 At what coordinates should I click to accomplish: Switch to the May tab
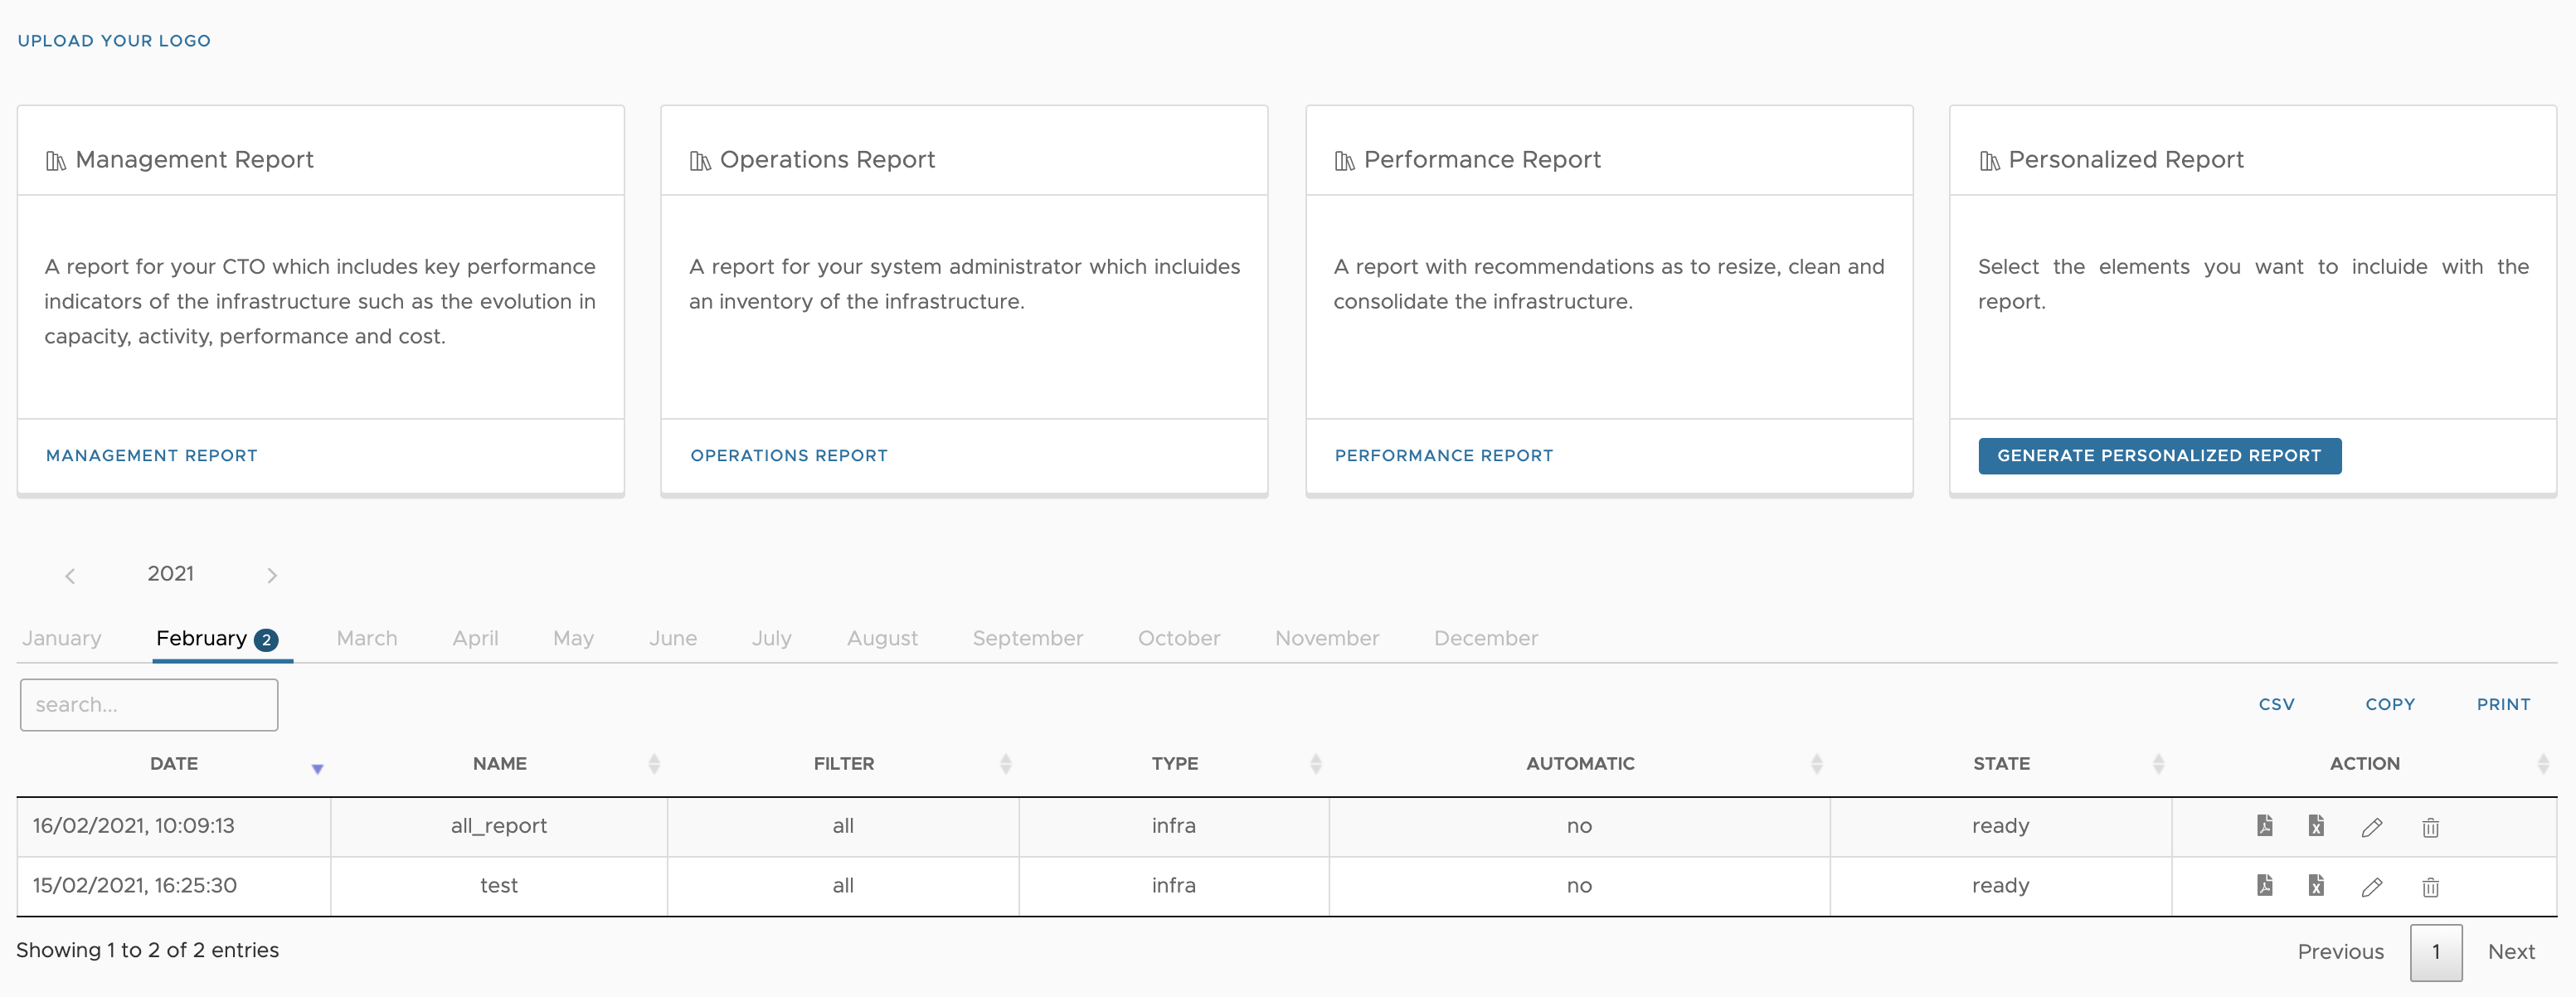pos(573,638)
